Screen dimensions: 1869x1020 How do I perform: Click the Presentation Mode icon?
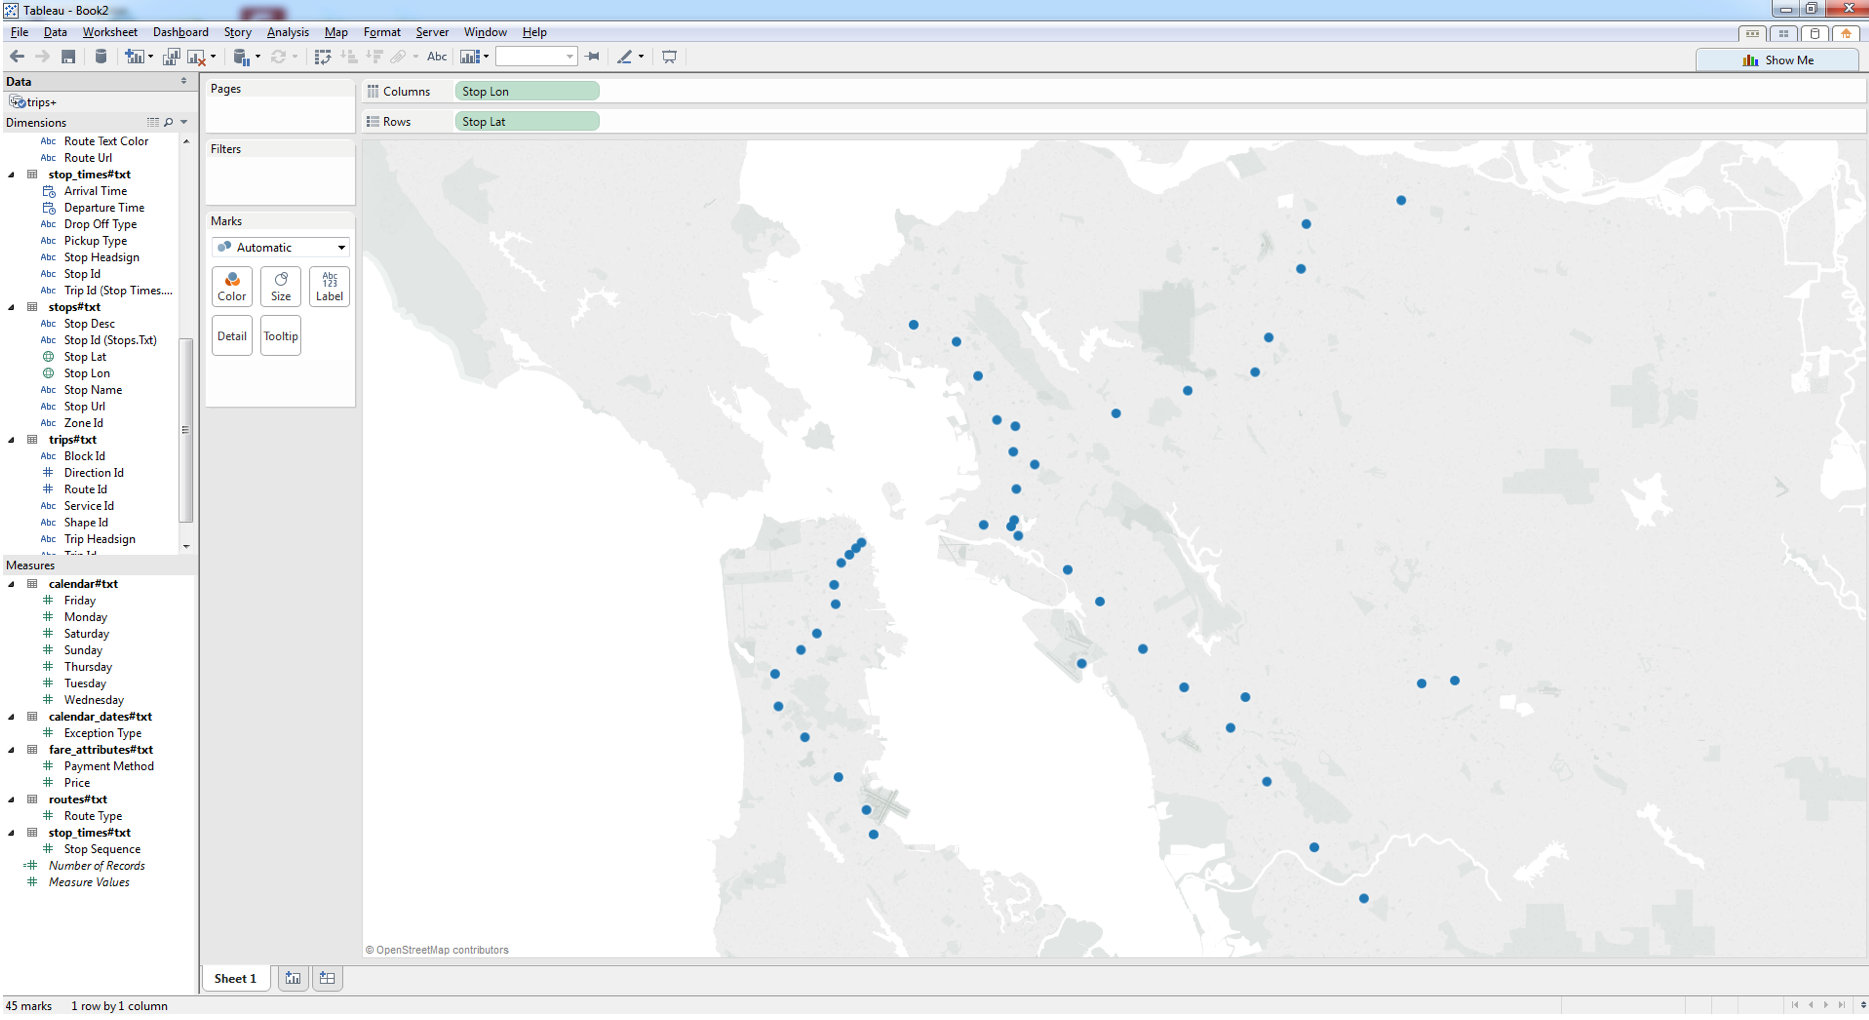point(669,57)
